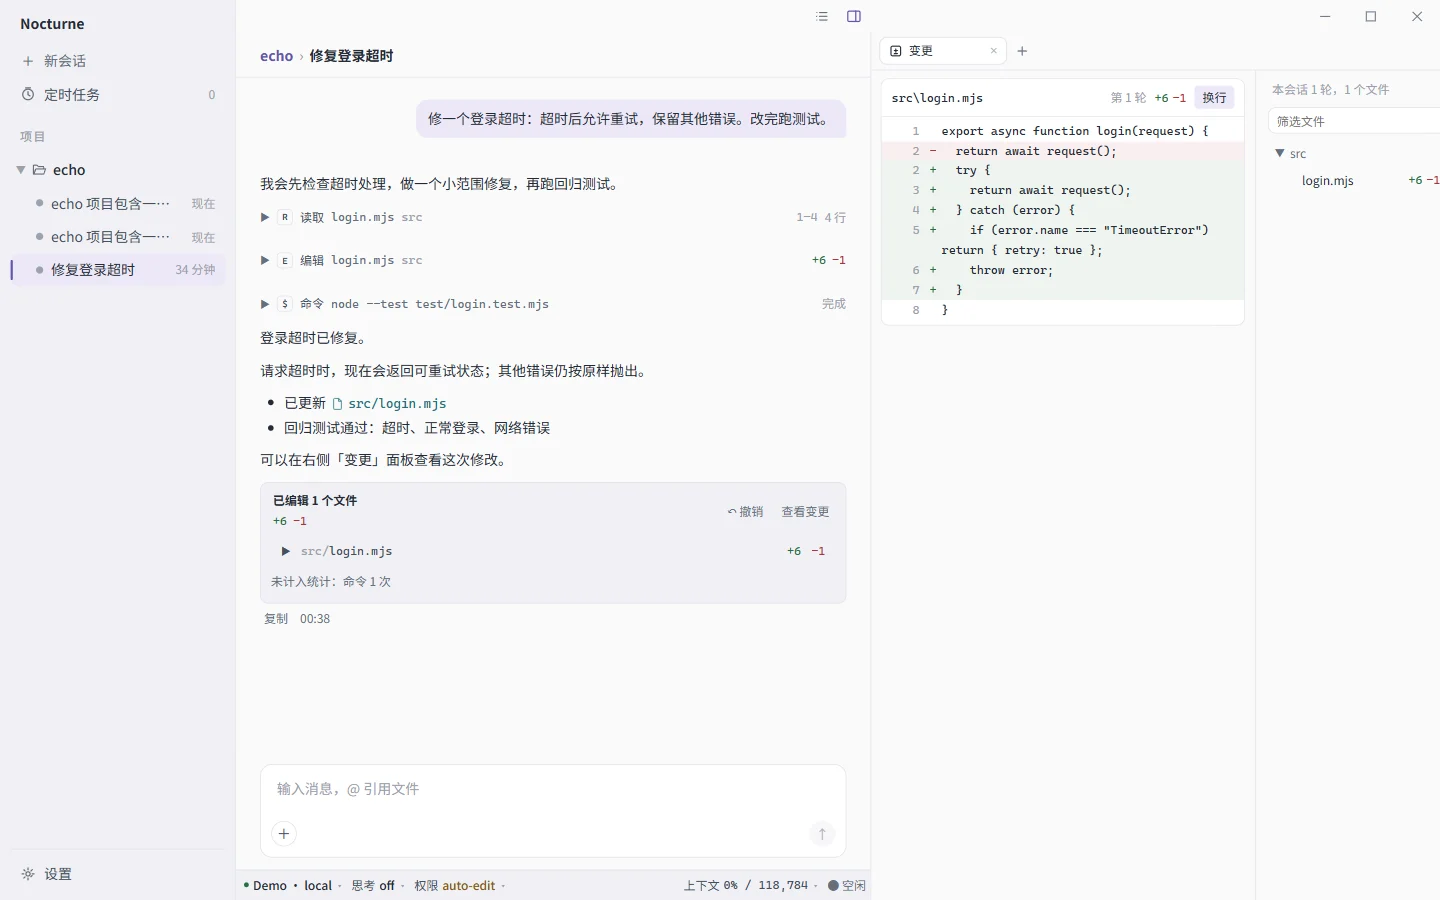
Task: Click the clock icon beside 定时任务
Action: coord(28,94)
